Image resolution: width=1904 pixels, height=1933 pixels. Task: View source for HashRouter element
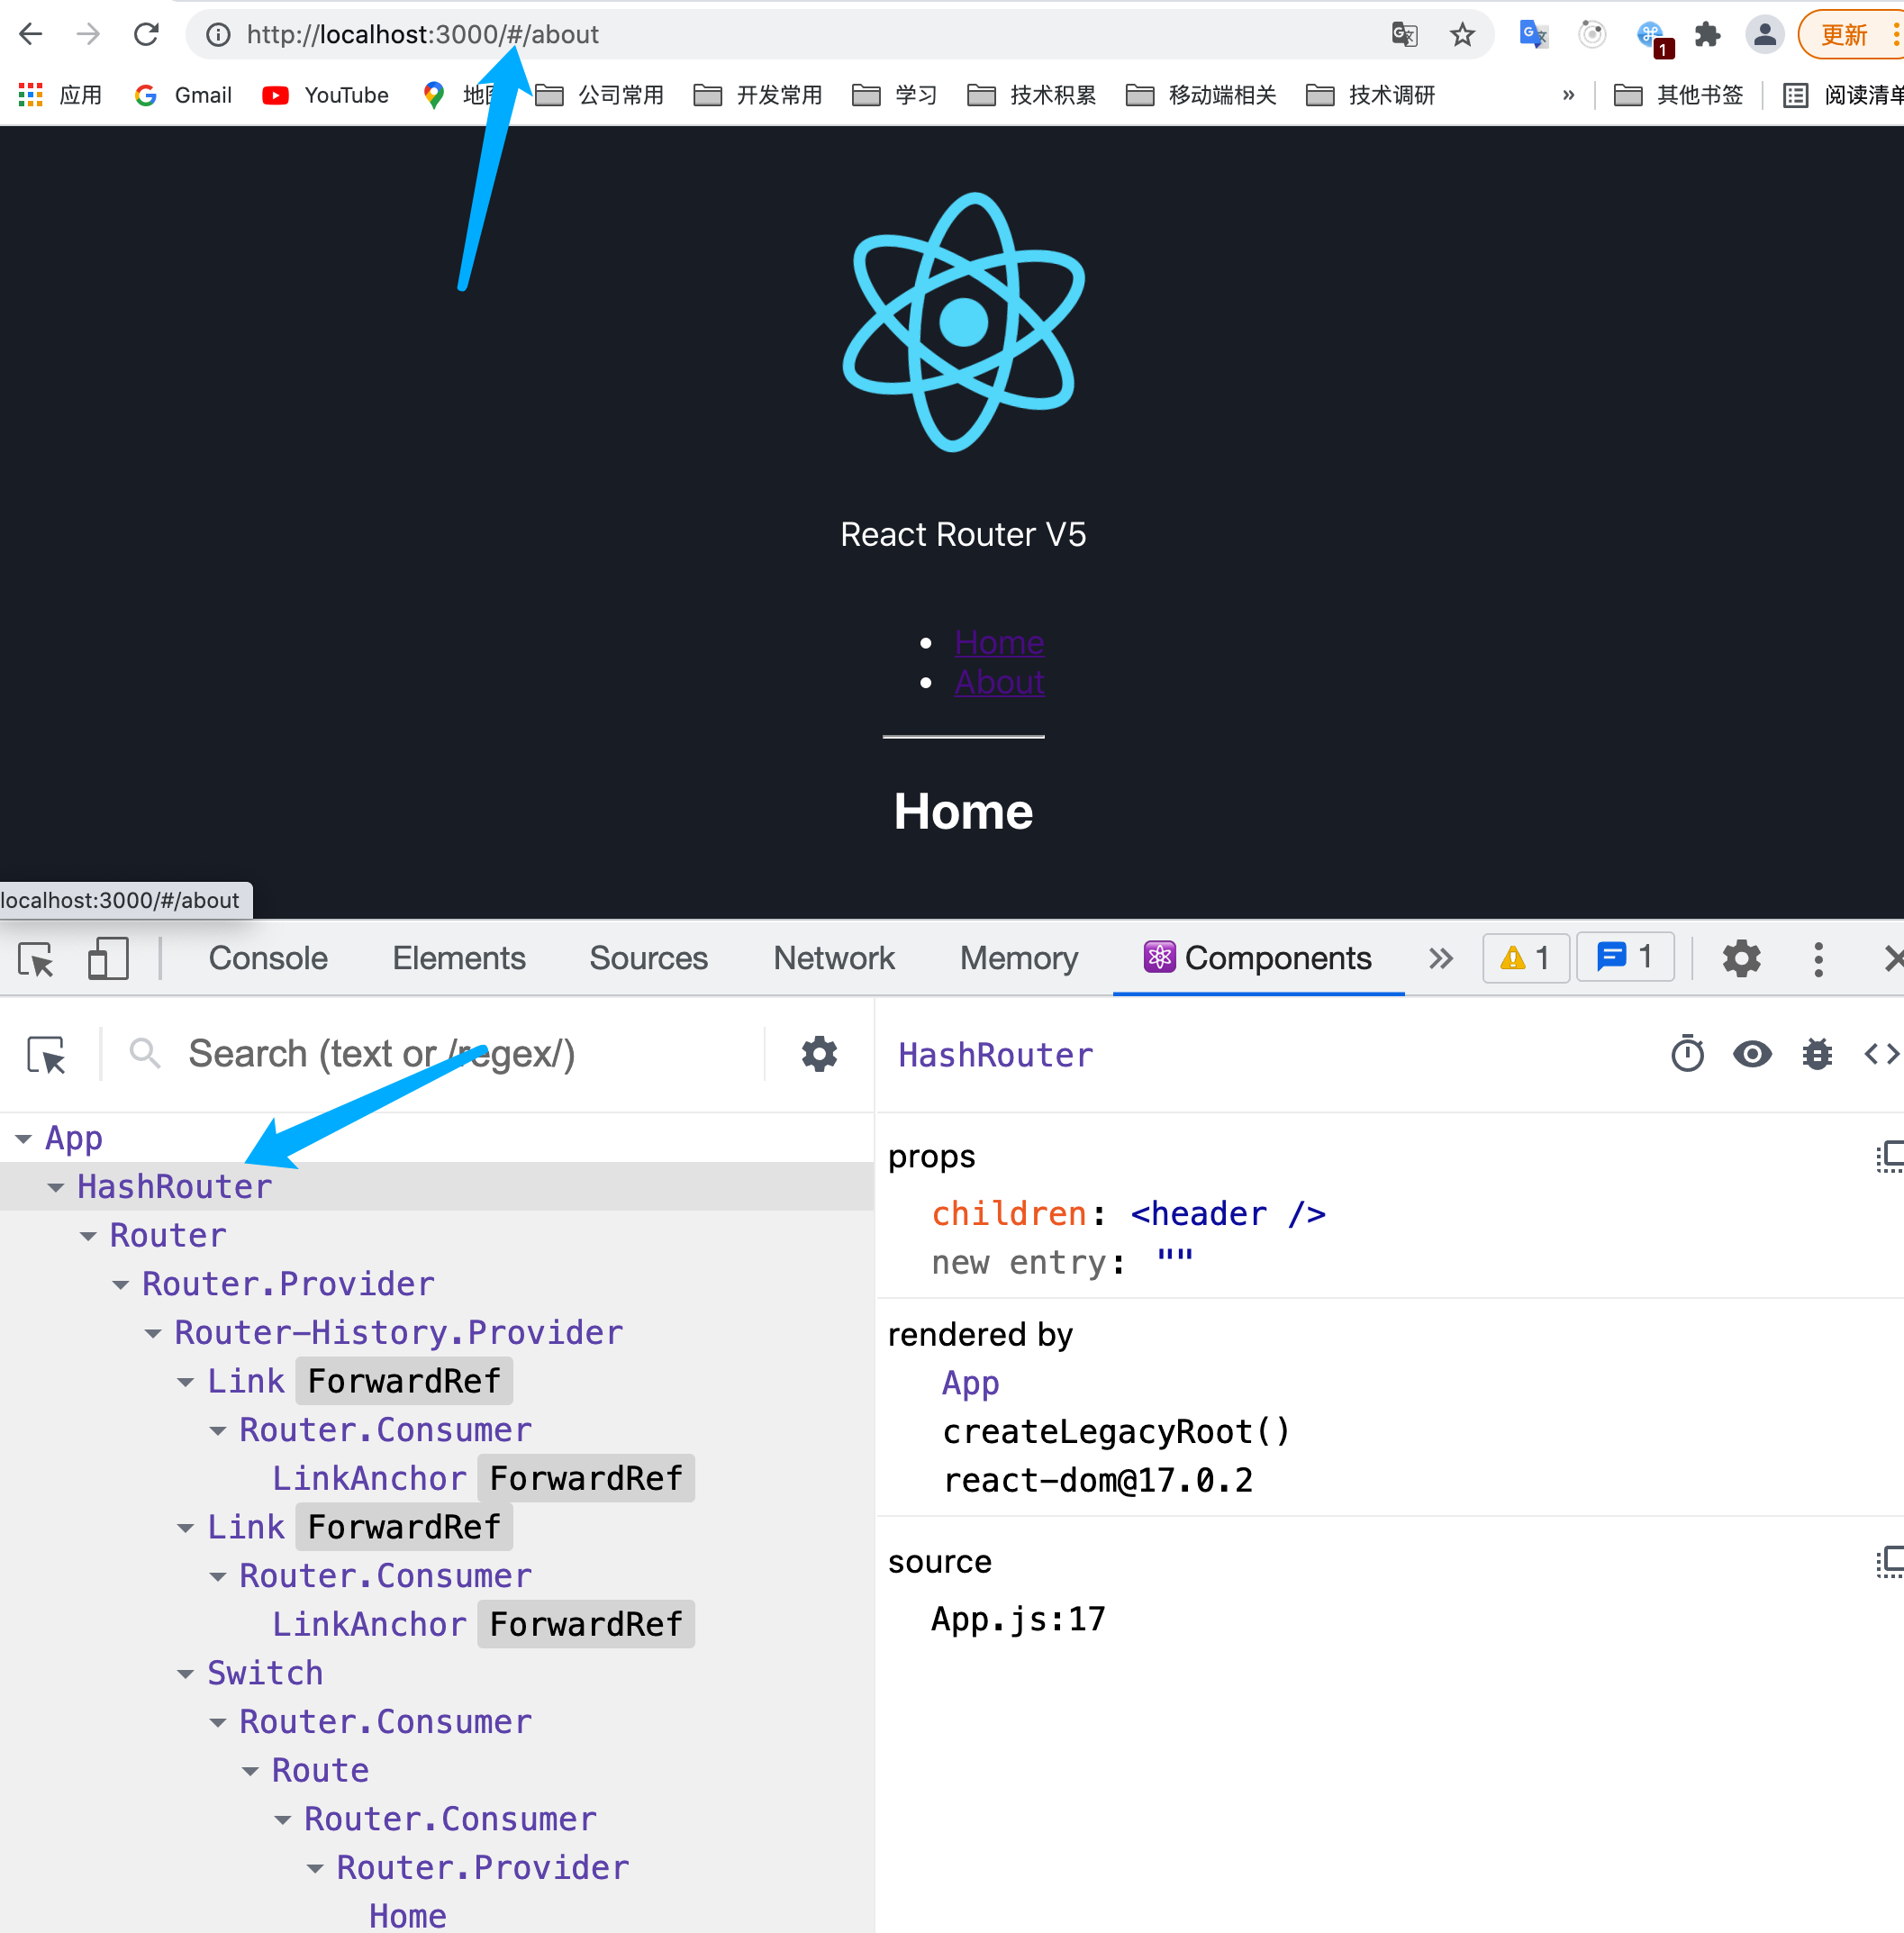pos(1881,1054)
